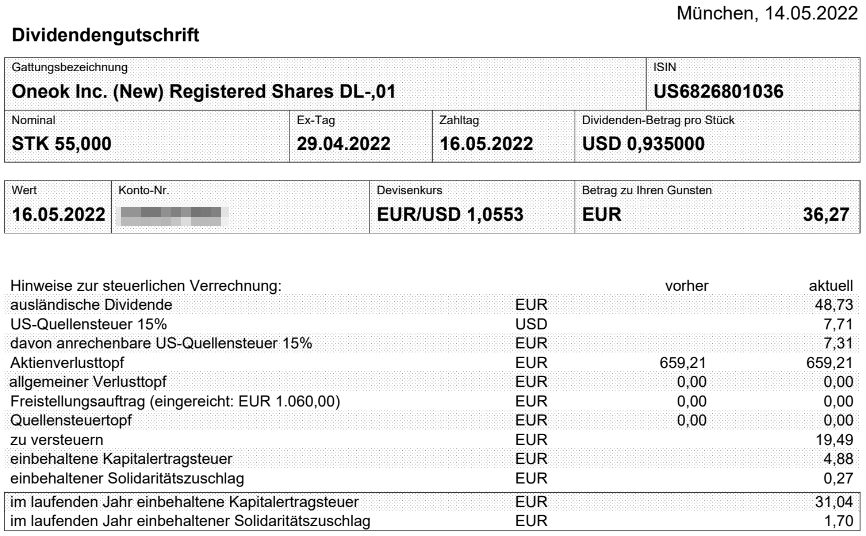The image size is (866, 536).
Task: Click the US-Quellensteuer 15% USD row
Action: click(x=88, y=324)
